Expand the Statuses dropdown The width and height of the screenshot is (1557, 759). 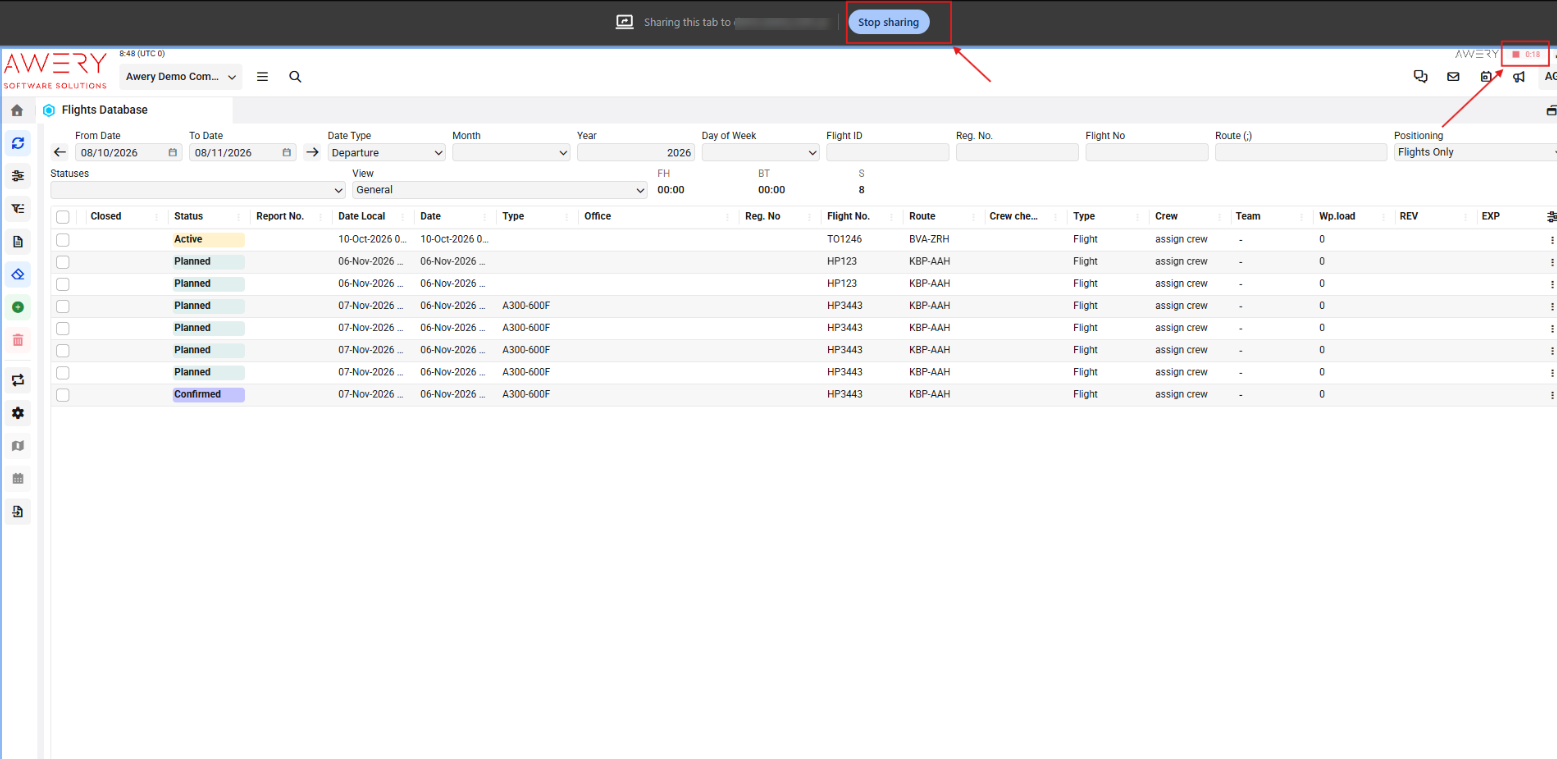[x=198, y=190]
